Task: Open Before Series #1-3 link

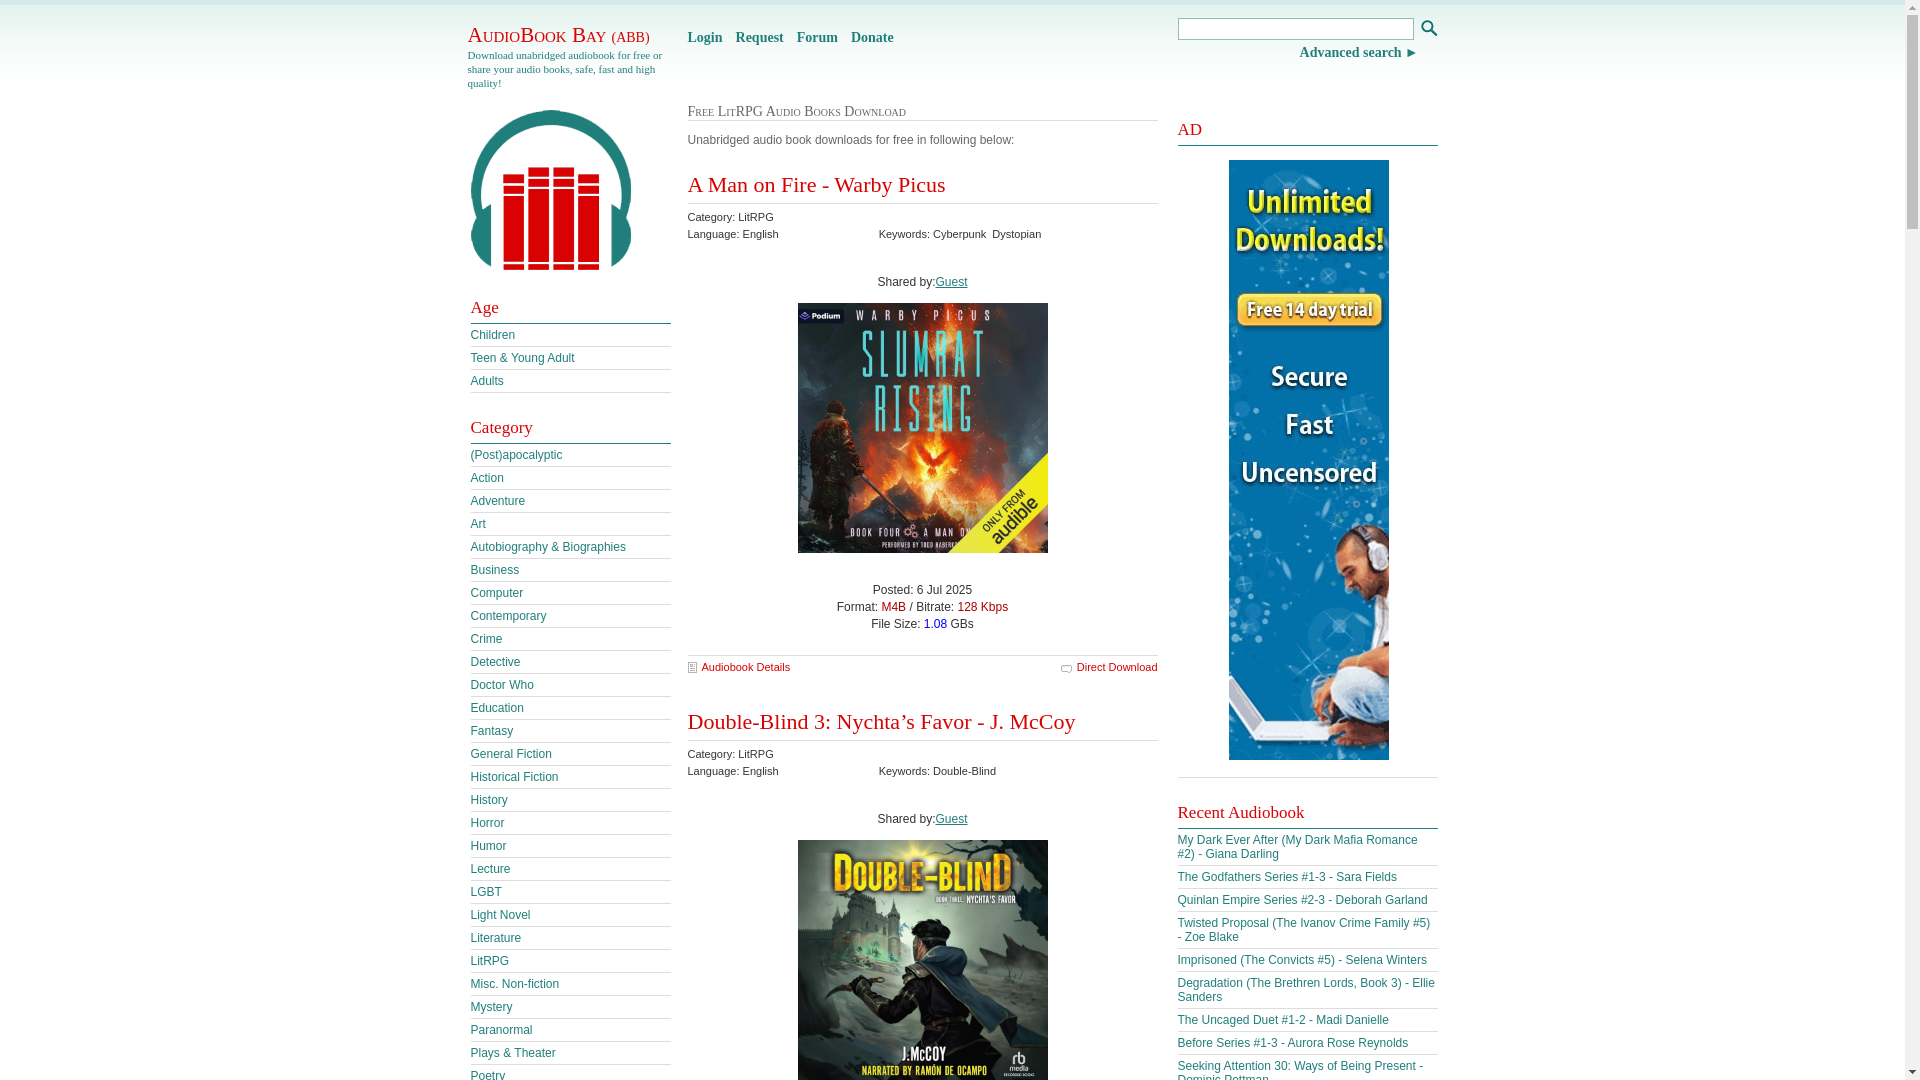Action: (1292, 1043)
